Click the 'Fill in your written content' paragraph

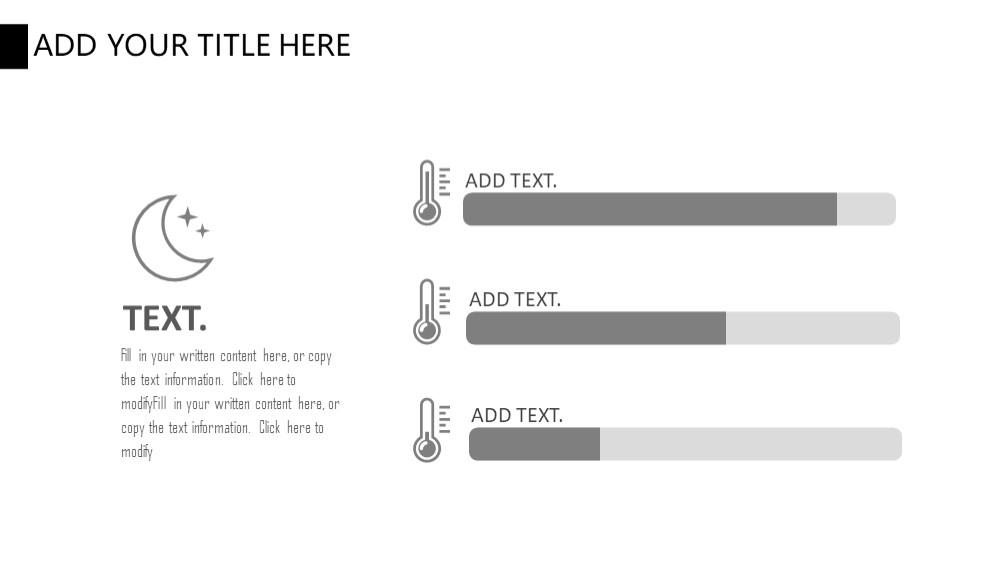pos(230,403)
